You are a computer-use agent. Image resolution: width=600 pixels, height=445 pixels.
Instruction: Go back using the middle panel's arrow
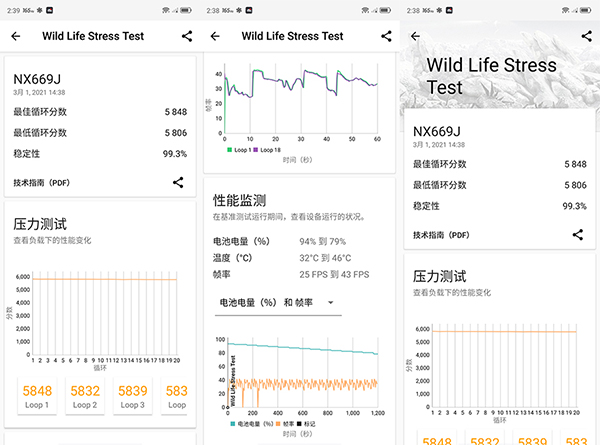pos(215,36)
